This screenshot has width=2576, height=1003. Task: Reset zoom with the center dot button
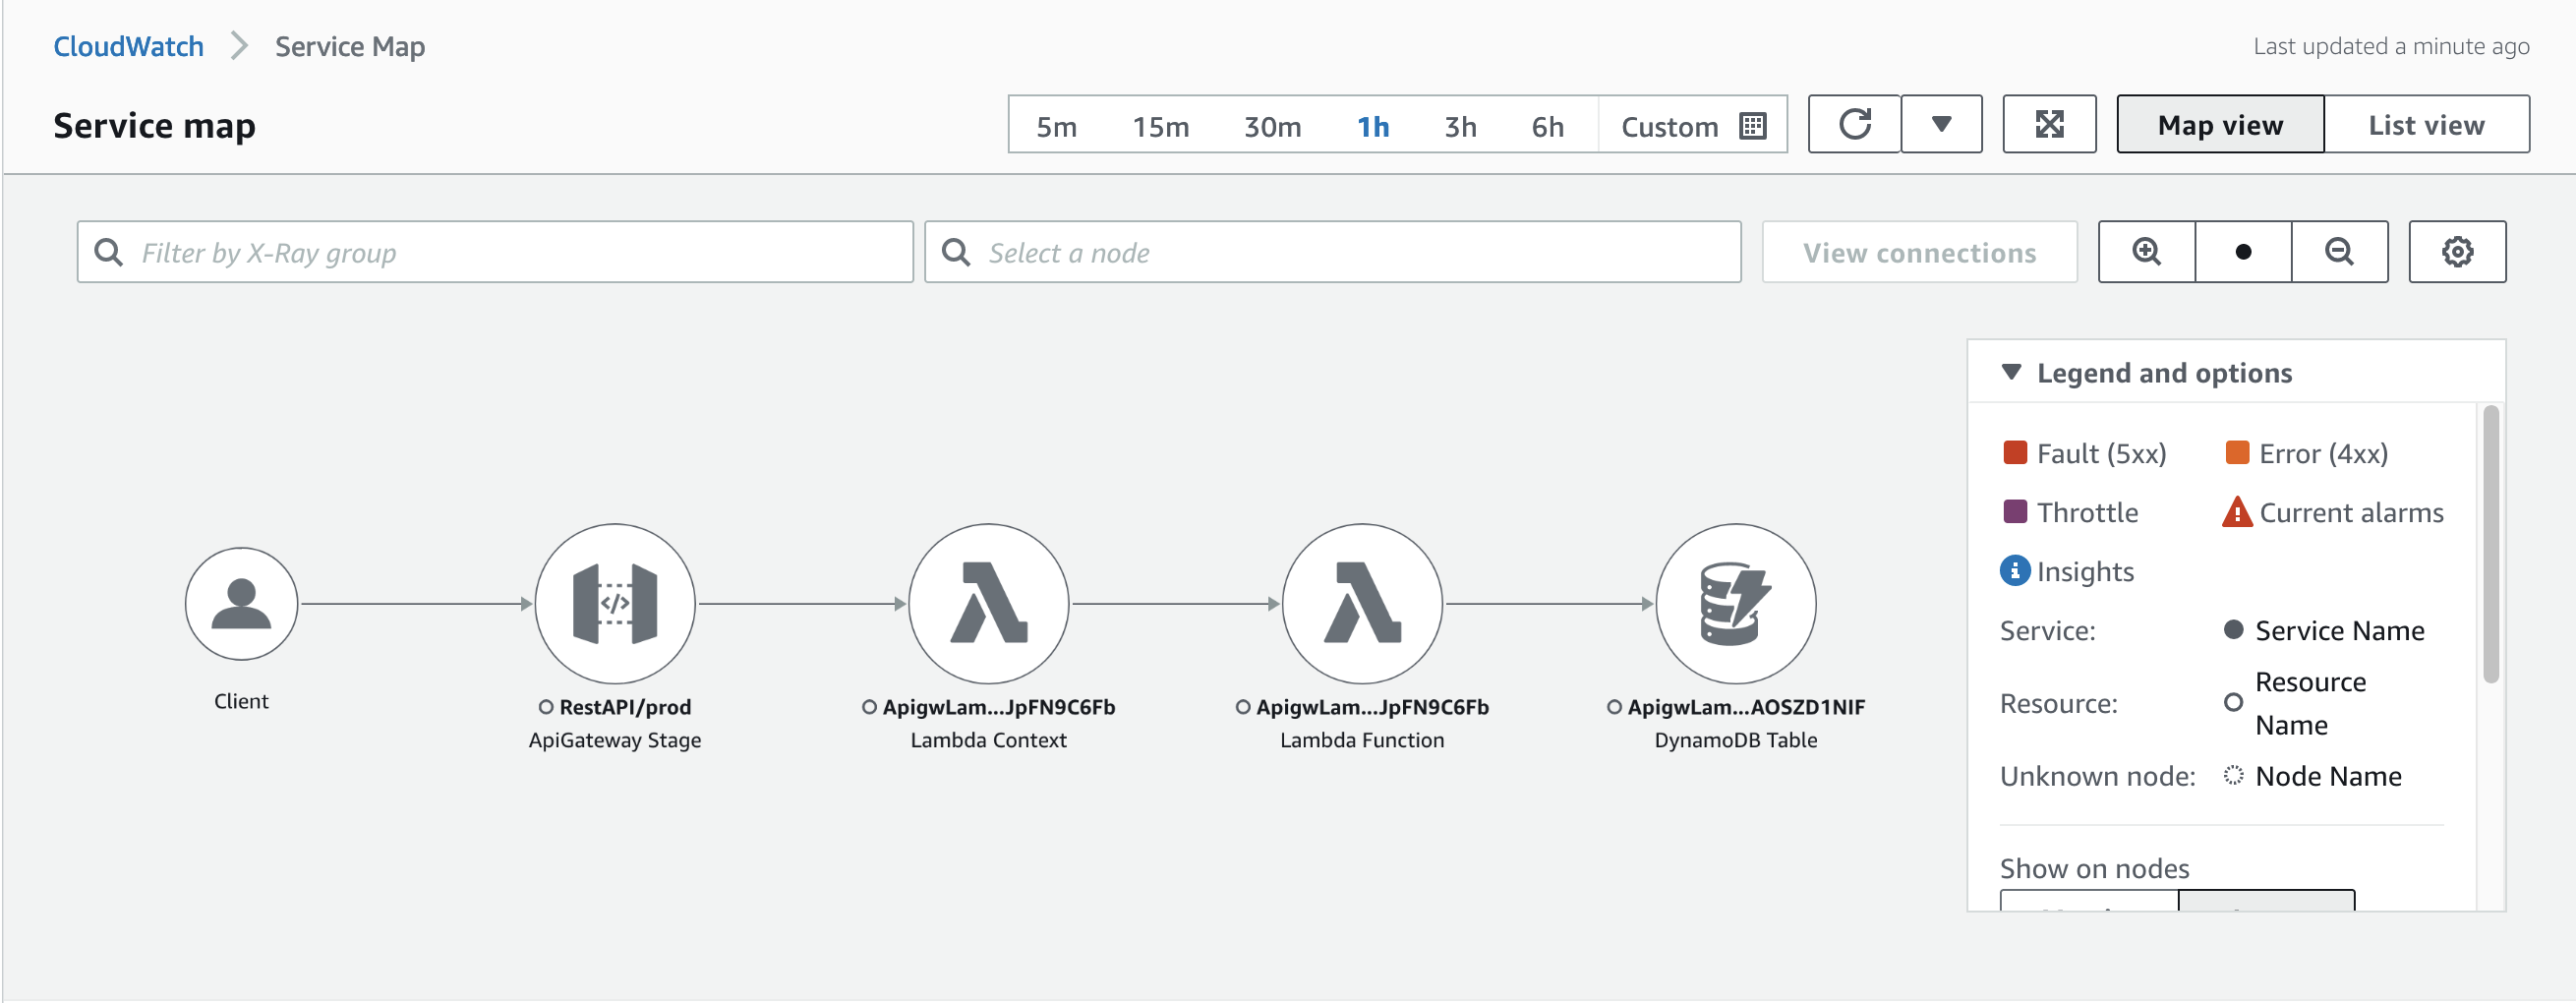[2243, 252]
